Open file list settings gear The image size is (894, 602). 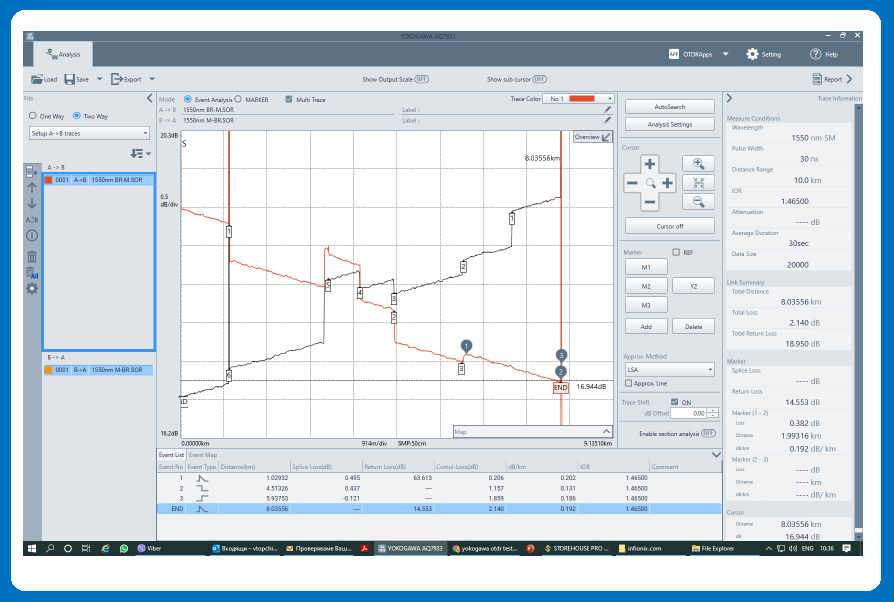[32, 288]
